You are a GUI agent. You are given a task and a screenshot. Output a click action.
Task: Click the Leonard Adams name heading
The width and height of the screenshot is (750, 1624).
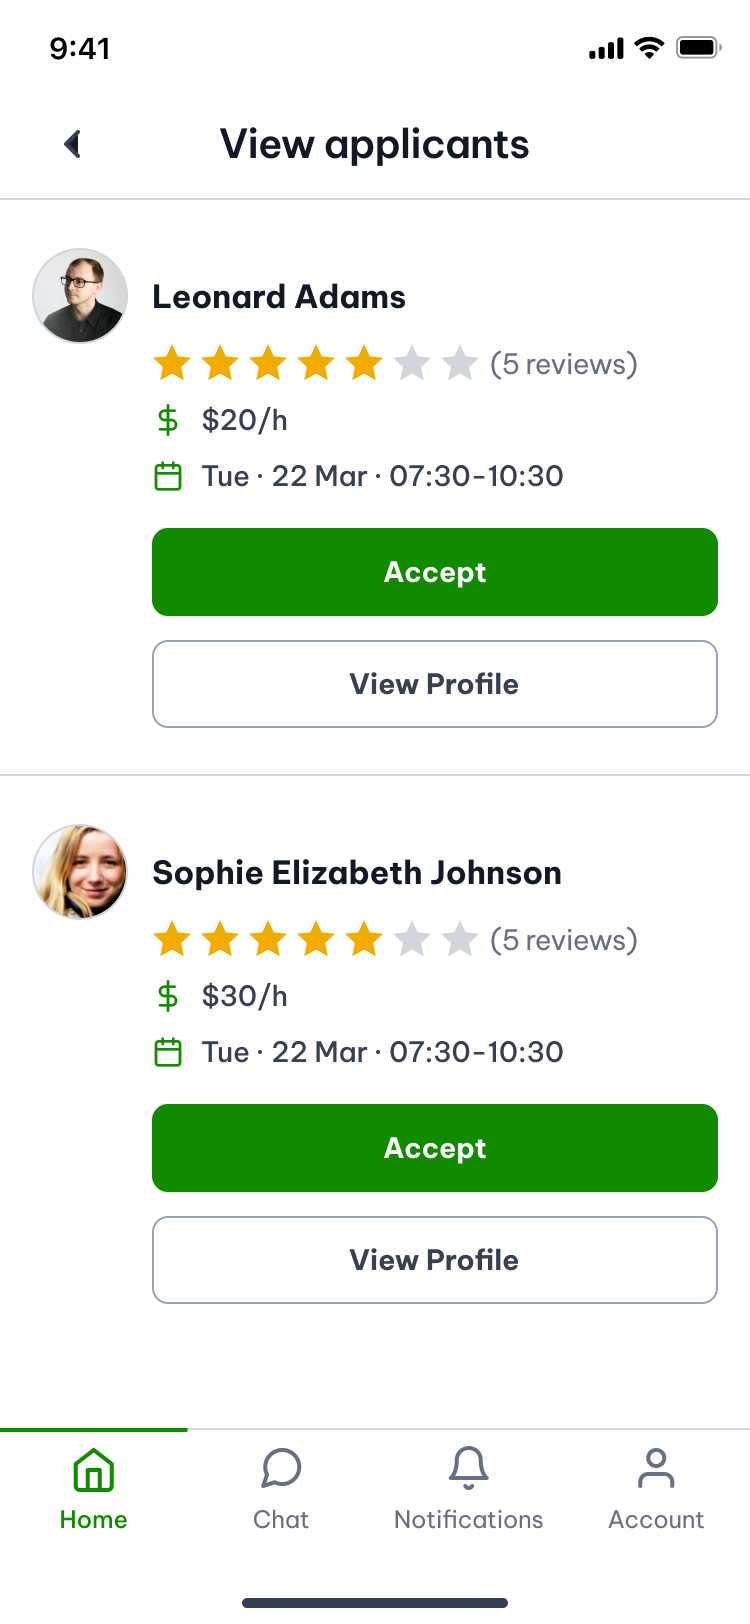pyautogui.click(x=279, y=297)
